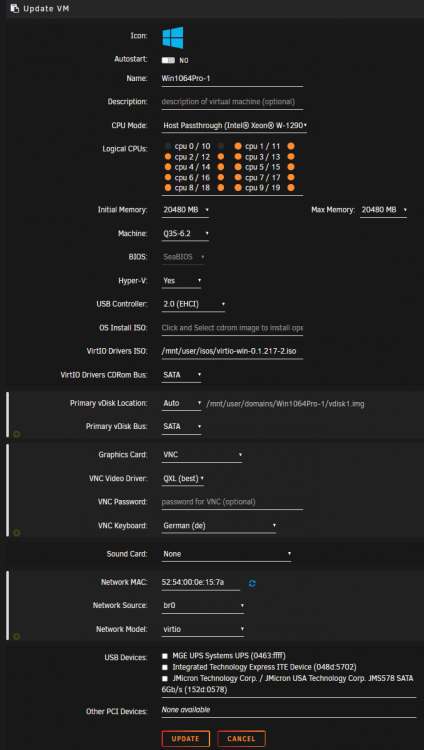Click the vdisk1.img path text
This screenshot has height=750, width=424.
285,404
